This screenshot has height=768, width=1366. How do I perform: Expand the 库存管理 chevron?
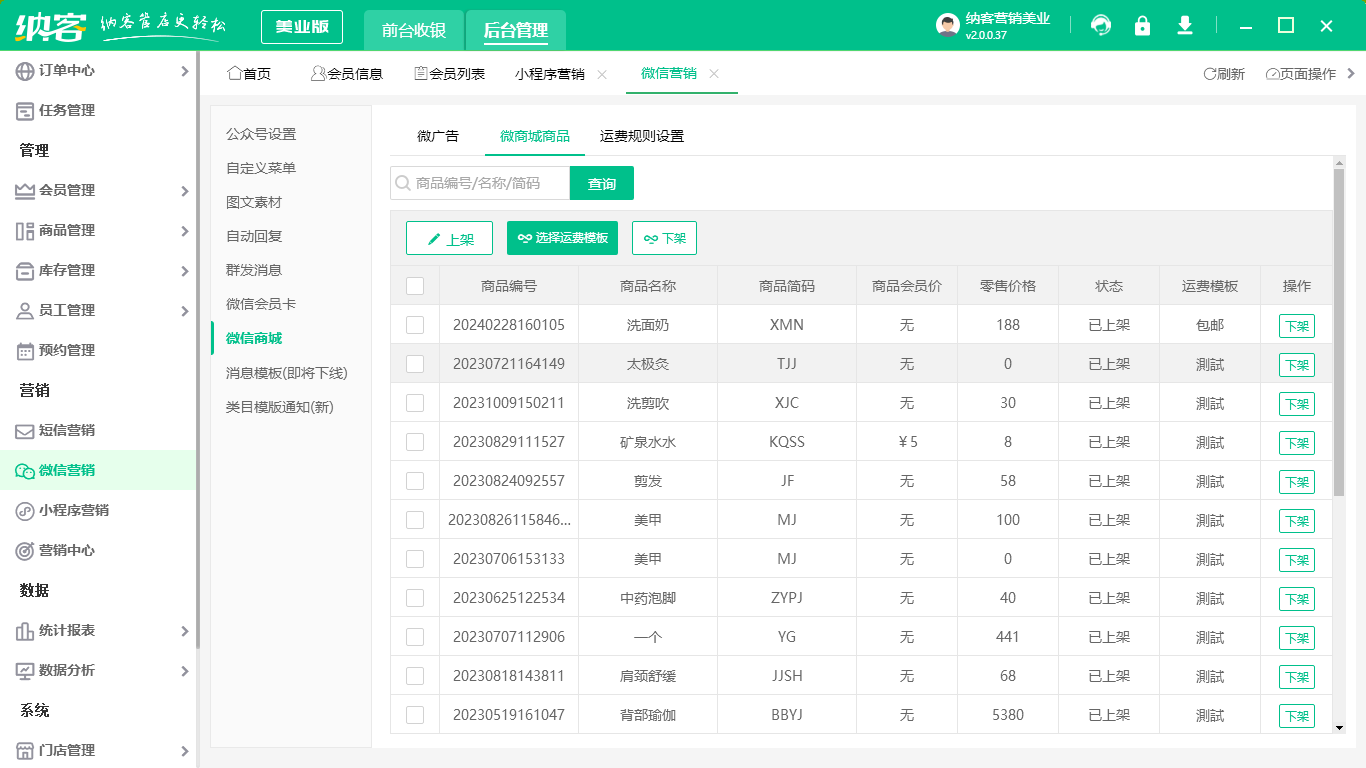click(x=184, y=271)
